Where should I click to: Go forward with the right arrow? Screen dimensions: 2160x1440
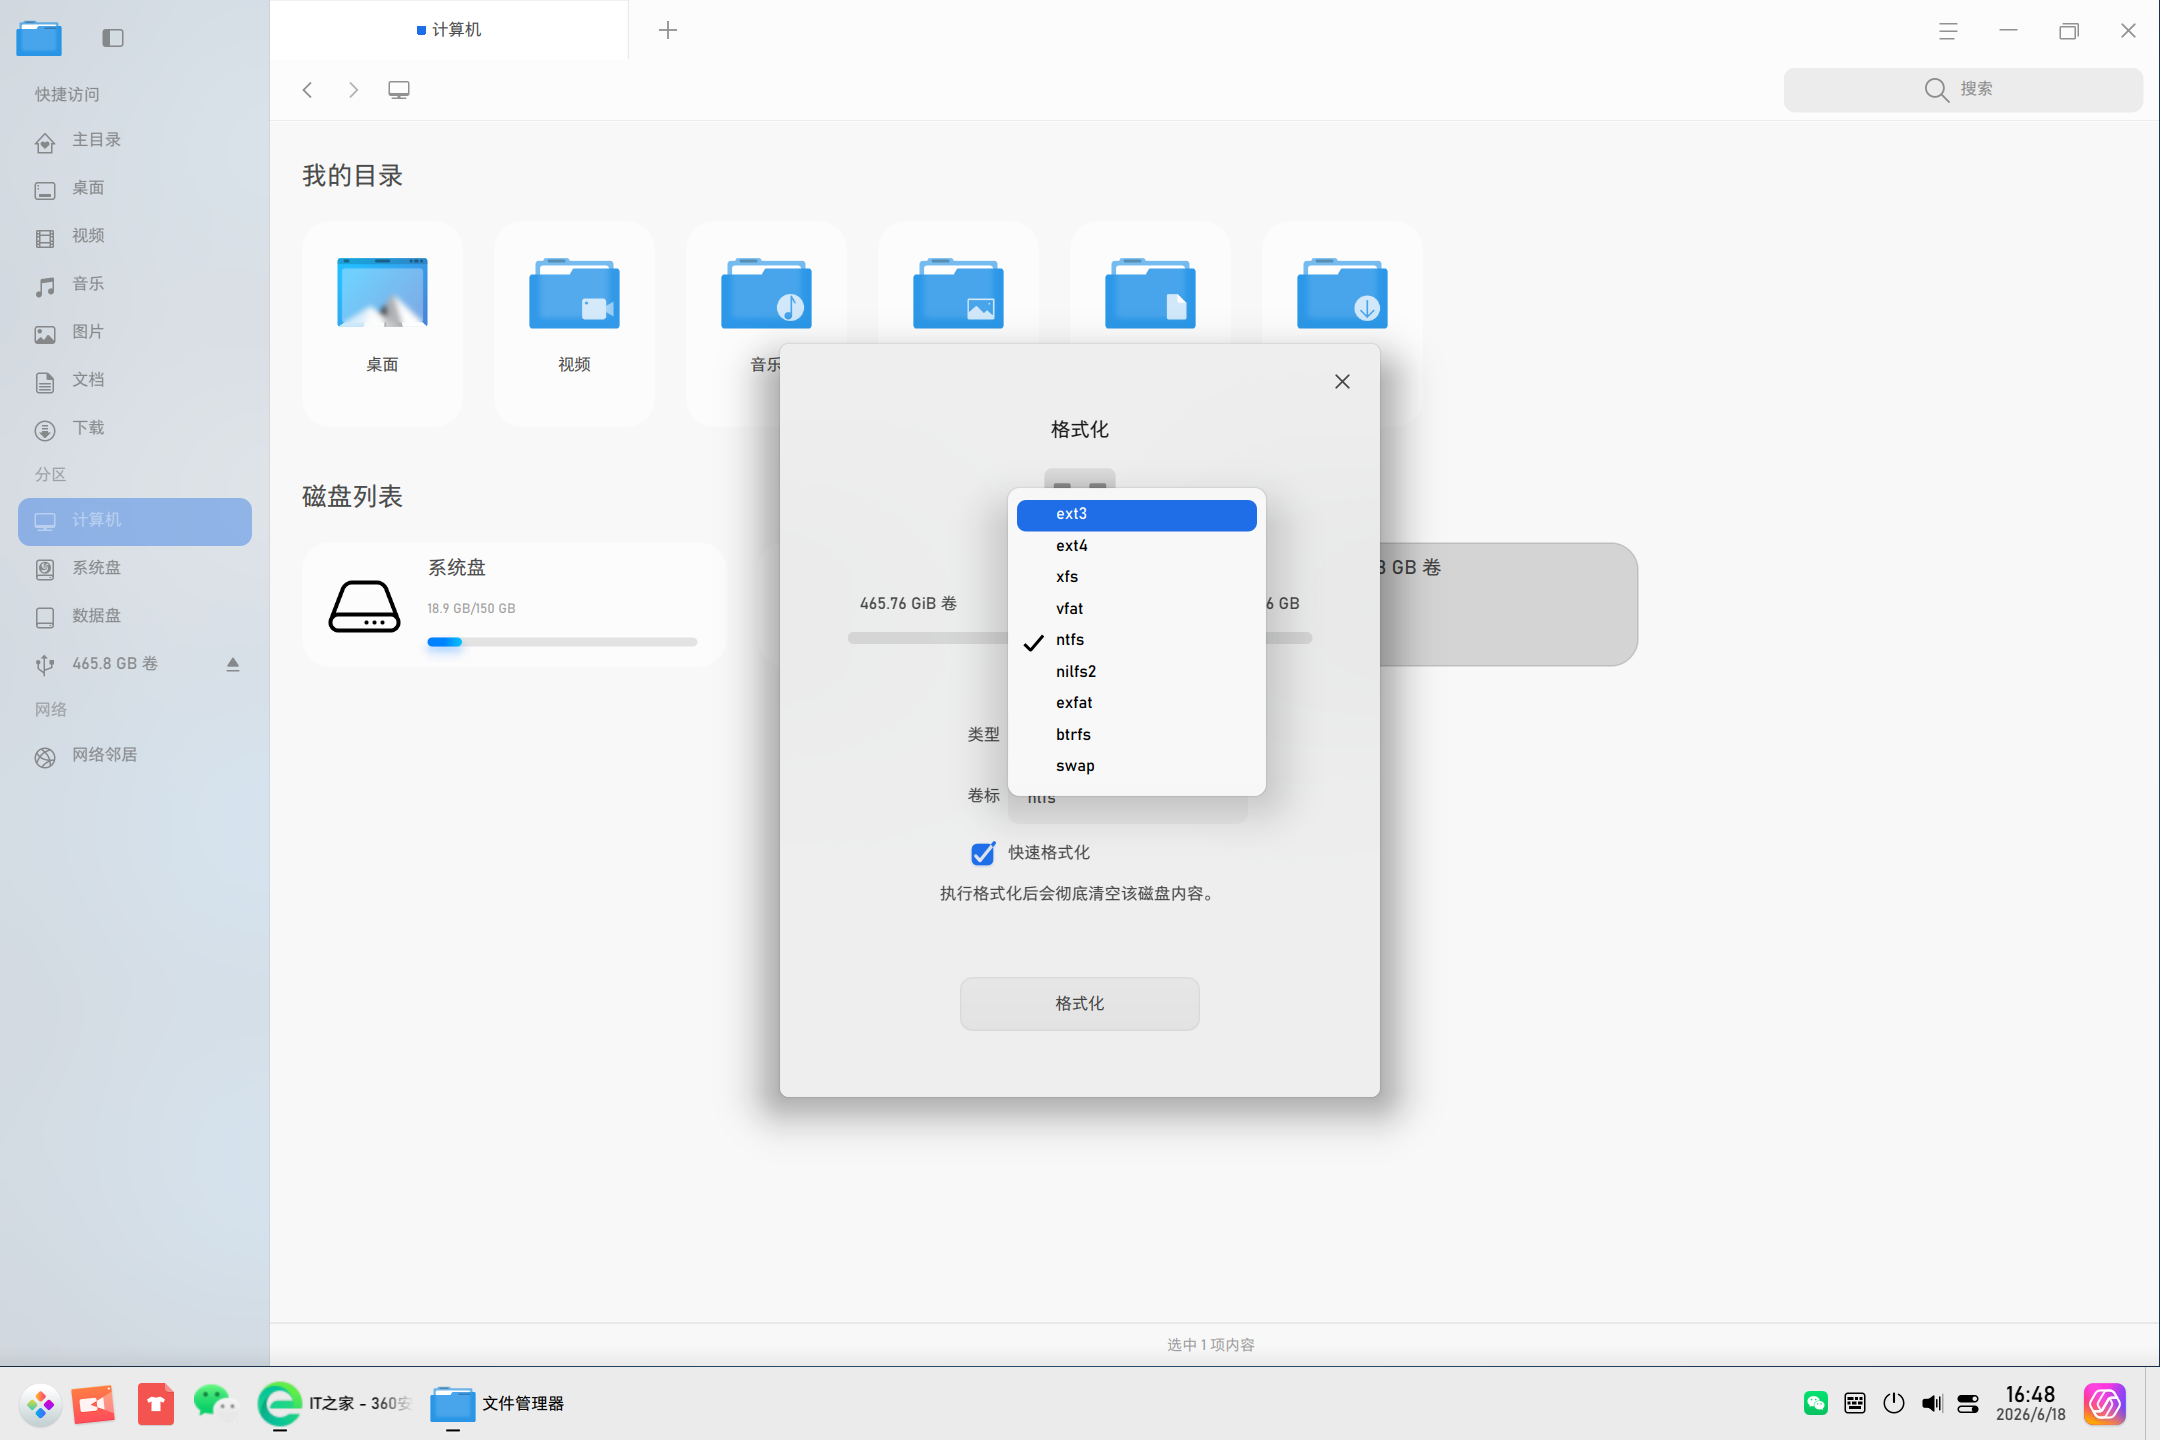point(353,90)
